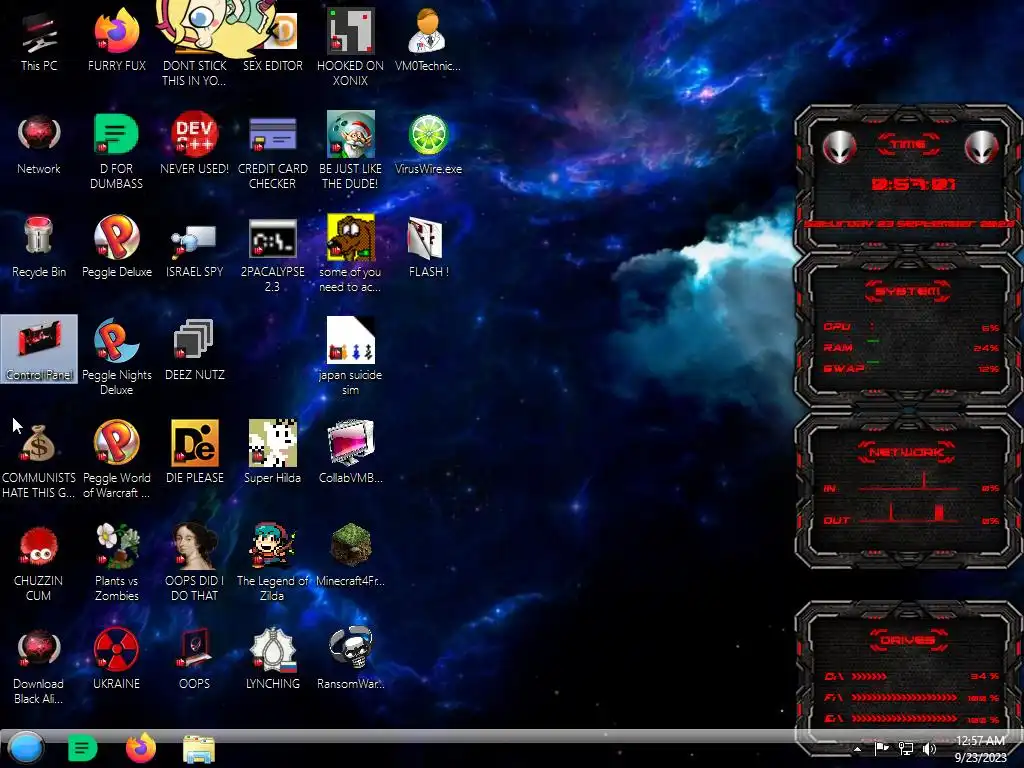Open the VM0Technic shortcut
This screenshot has height=768, width=1024.
coord(428,42)
